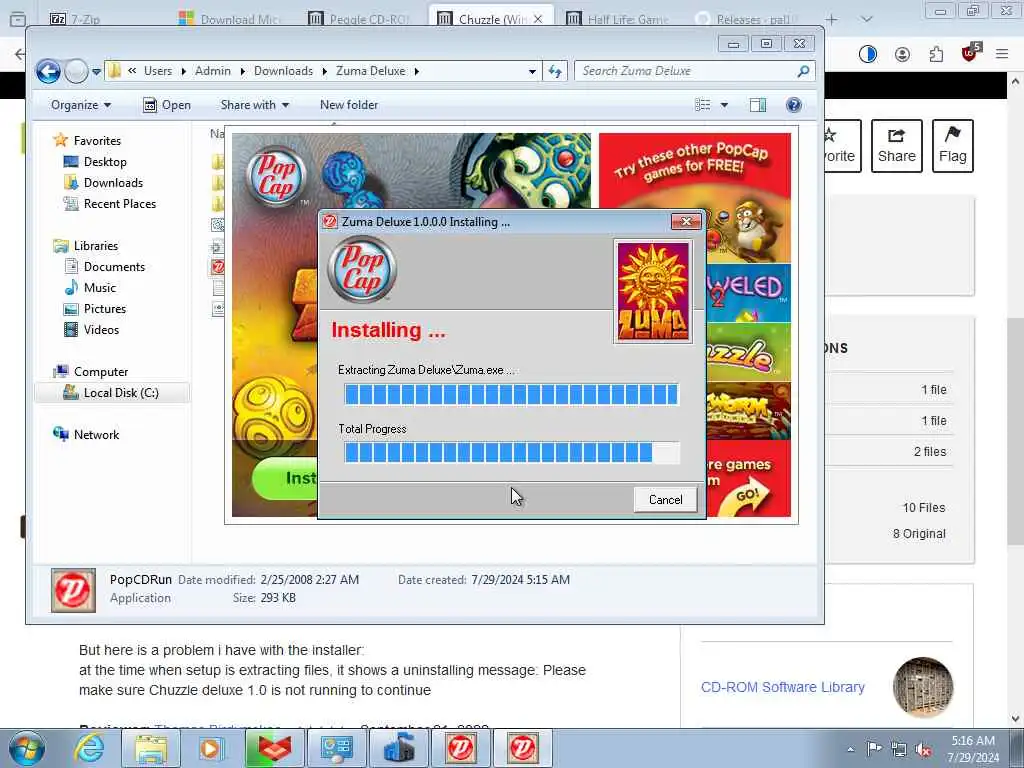Change the view mode icon
The image size is (1024, 768).
coord(703,105)
